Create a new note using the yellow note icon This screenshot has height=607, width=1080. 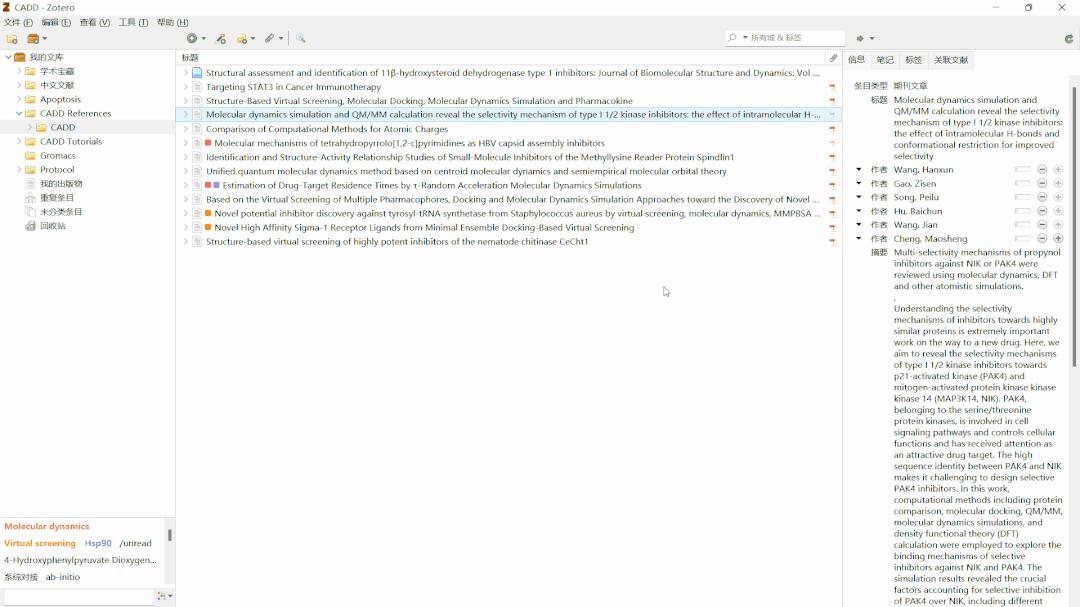click(x=243, y=38)
